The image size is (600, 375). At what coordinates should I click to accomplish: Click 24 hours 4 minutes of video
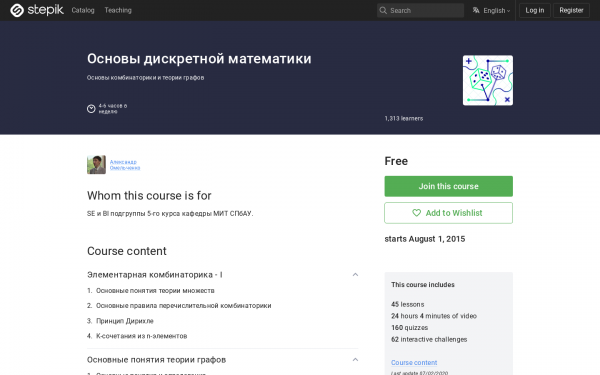[434, 316]
